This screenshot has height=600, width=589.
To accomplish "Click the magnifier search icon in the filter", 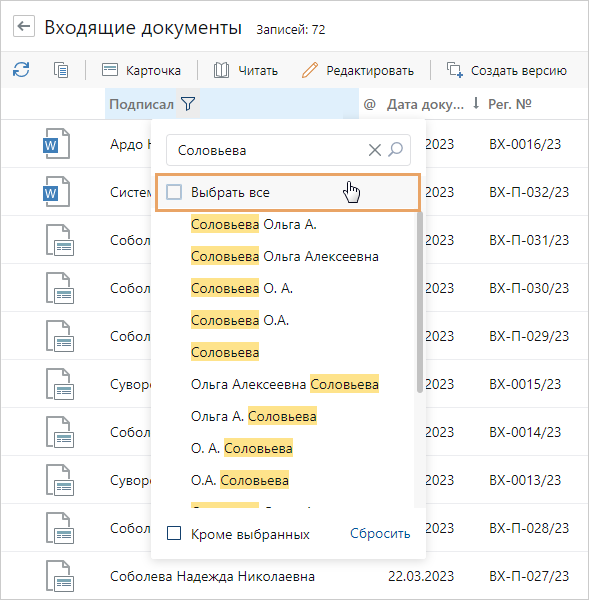I will click(x=396, y=150).
